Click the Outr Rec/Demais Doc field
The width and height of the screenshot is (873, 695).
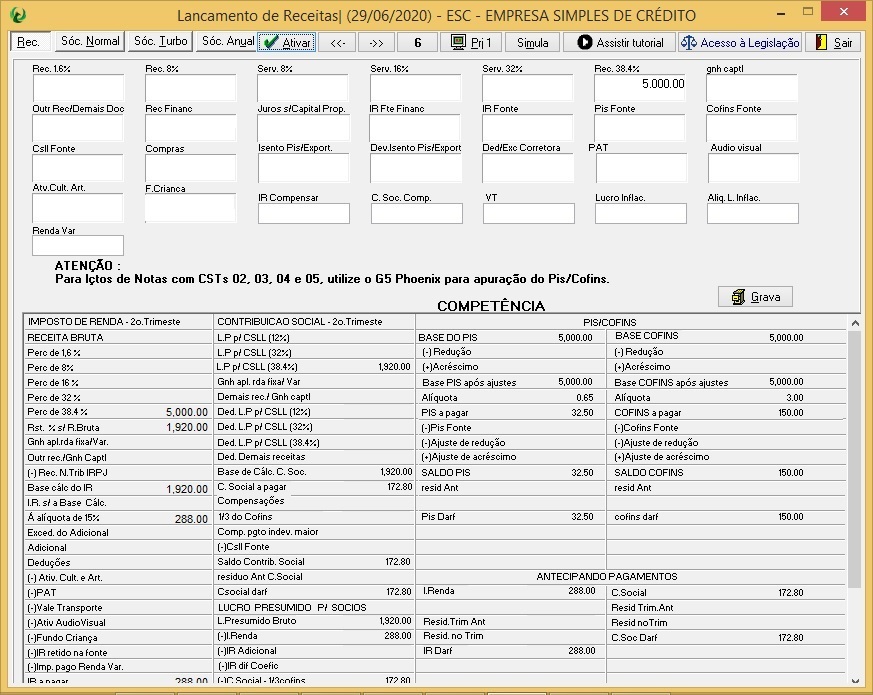pyautogui.click(x=78, y=128)
